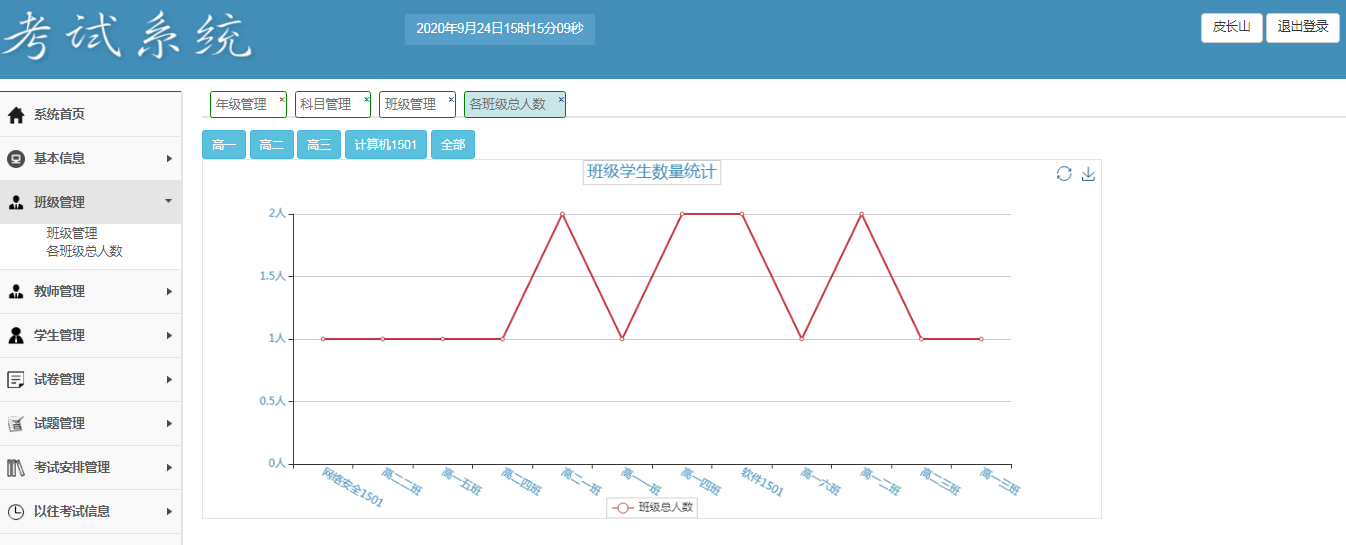The height and width of the screenshot is (545, 1346).
Task: Switch to the 年级管理 tab
Action: point(241,104)
